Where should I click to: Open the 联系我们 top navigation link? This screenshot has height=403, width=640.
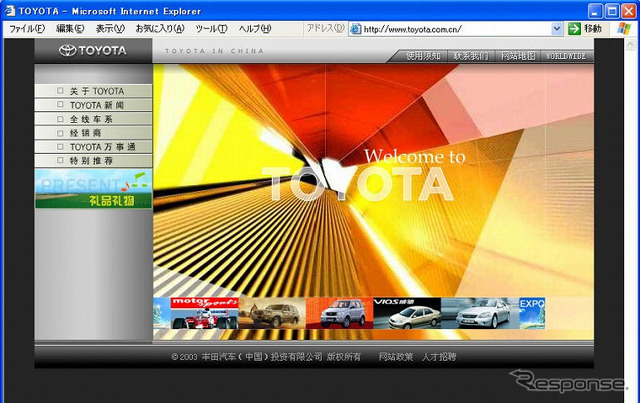471,56
